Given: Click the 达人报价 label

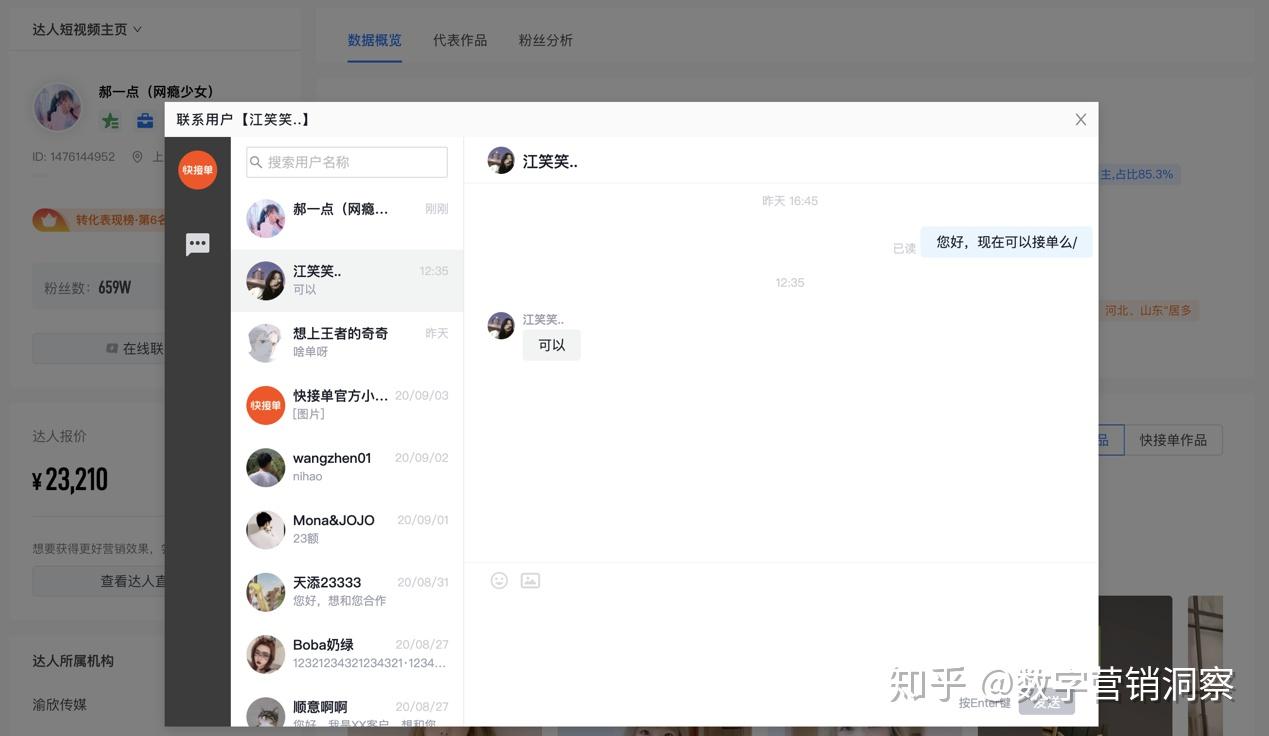Looking at the screenshot, I should click(x=60, y=436).
